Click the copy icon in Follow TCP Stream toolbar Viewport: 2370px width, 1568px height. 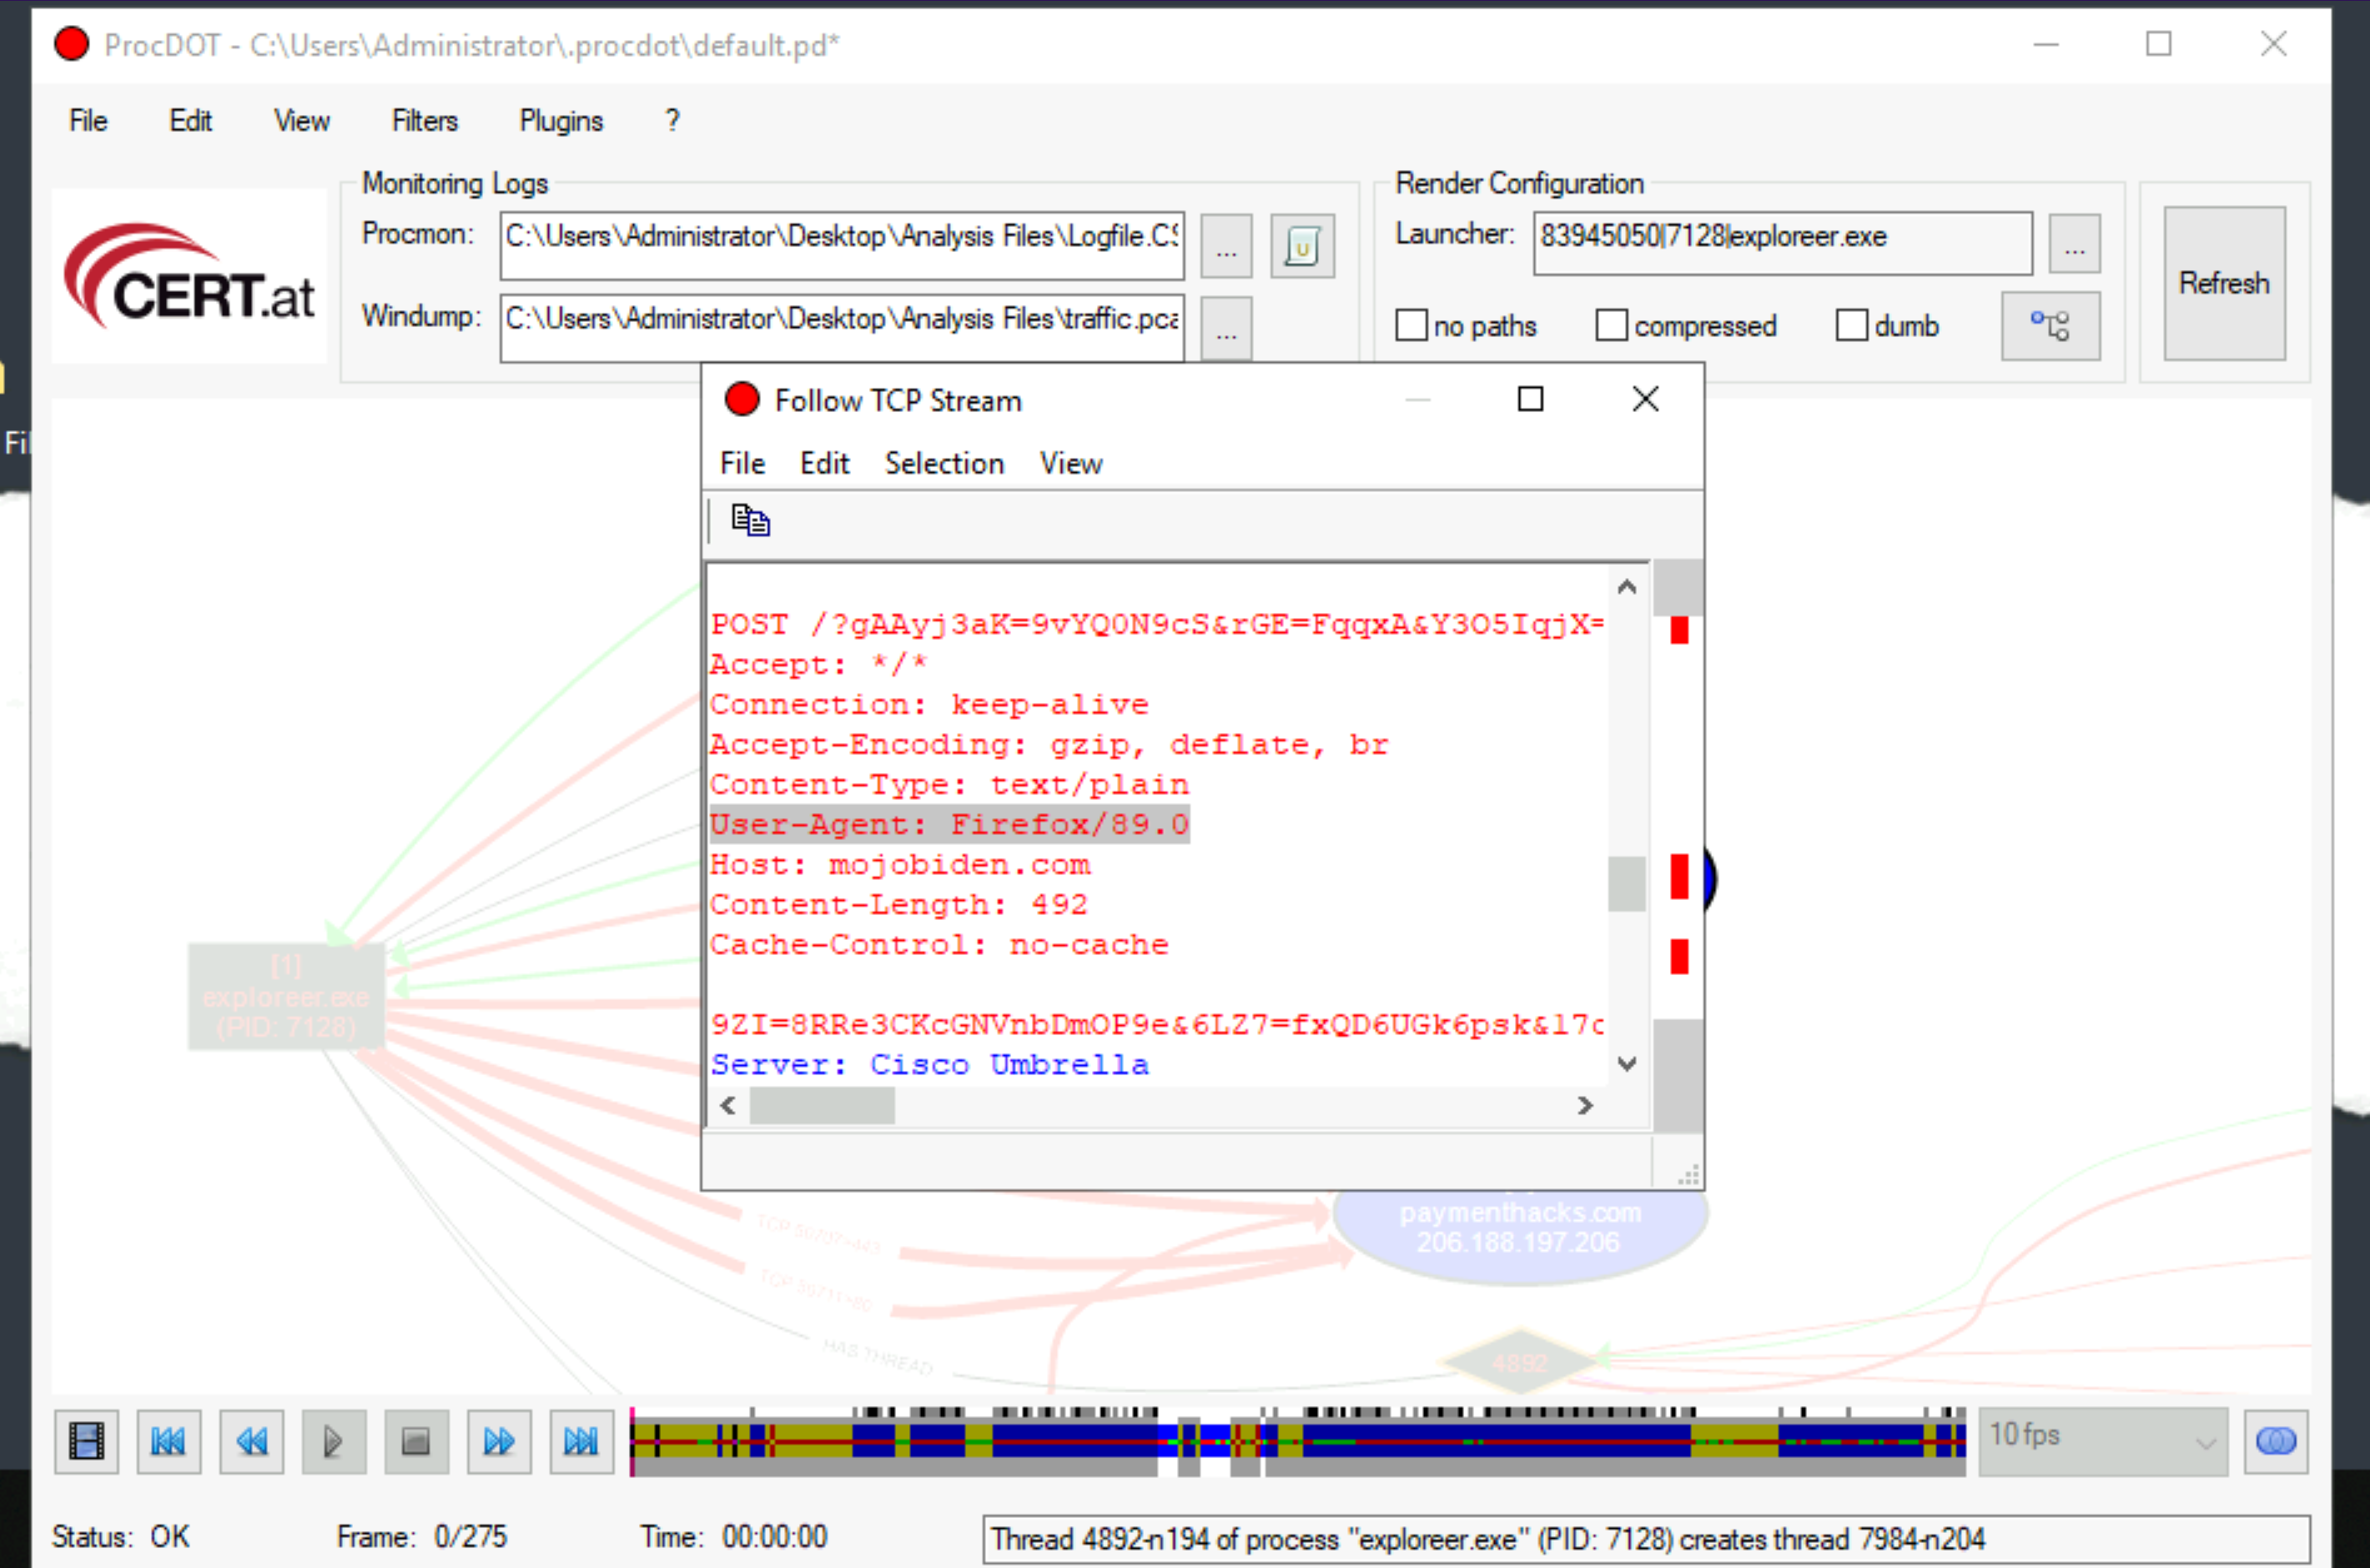coord(750,520)
